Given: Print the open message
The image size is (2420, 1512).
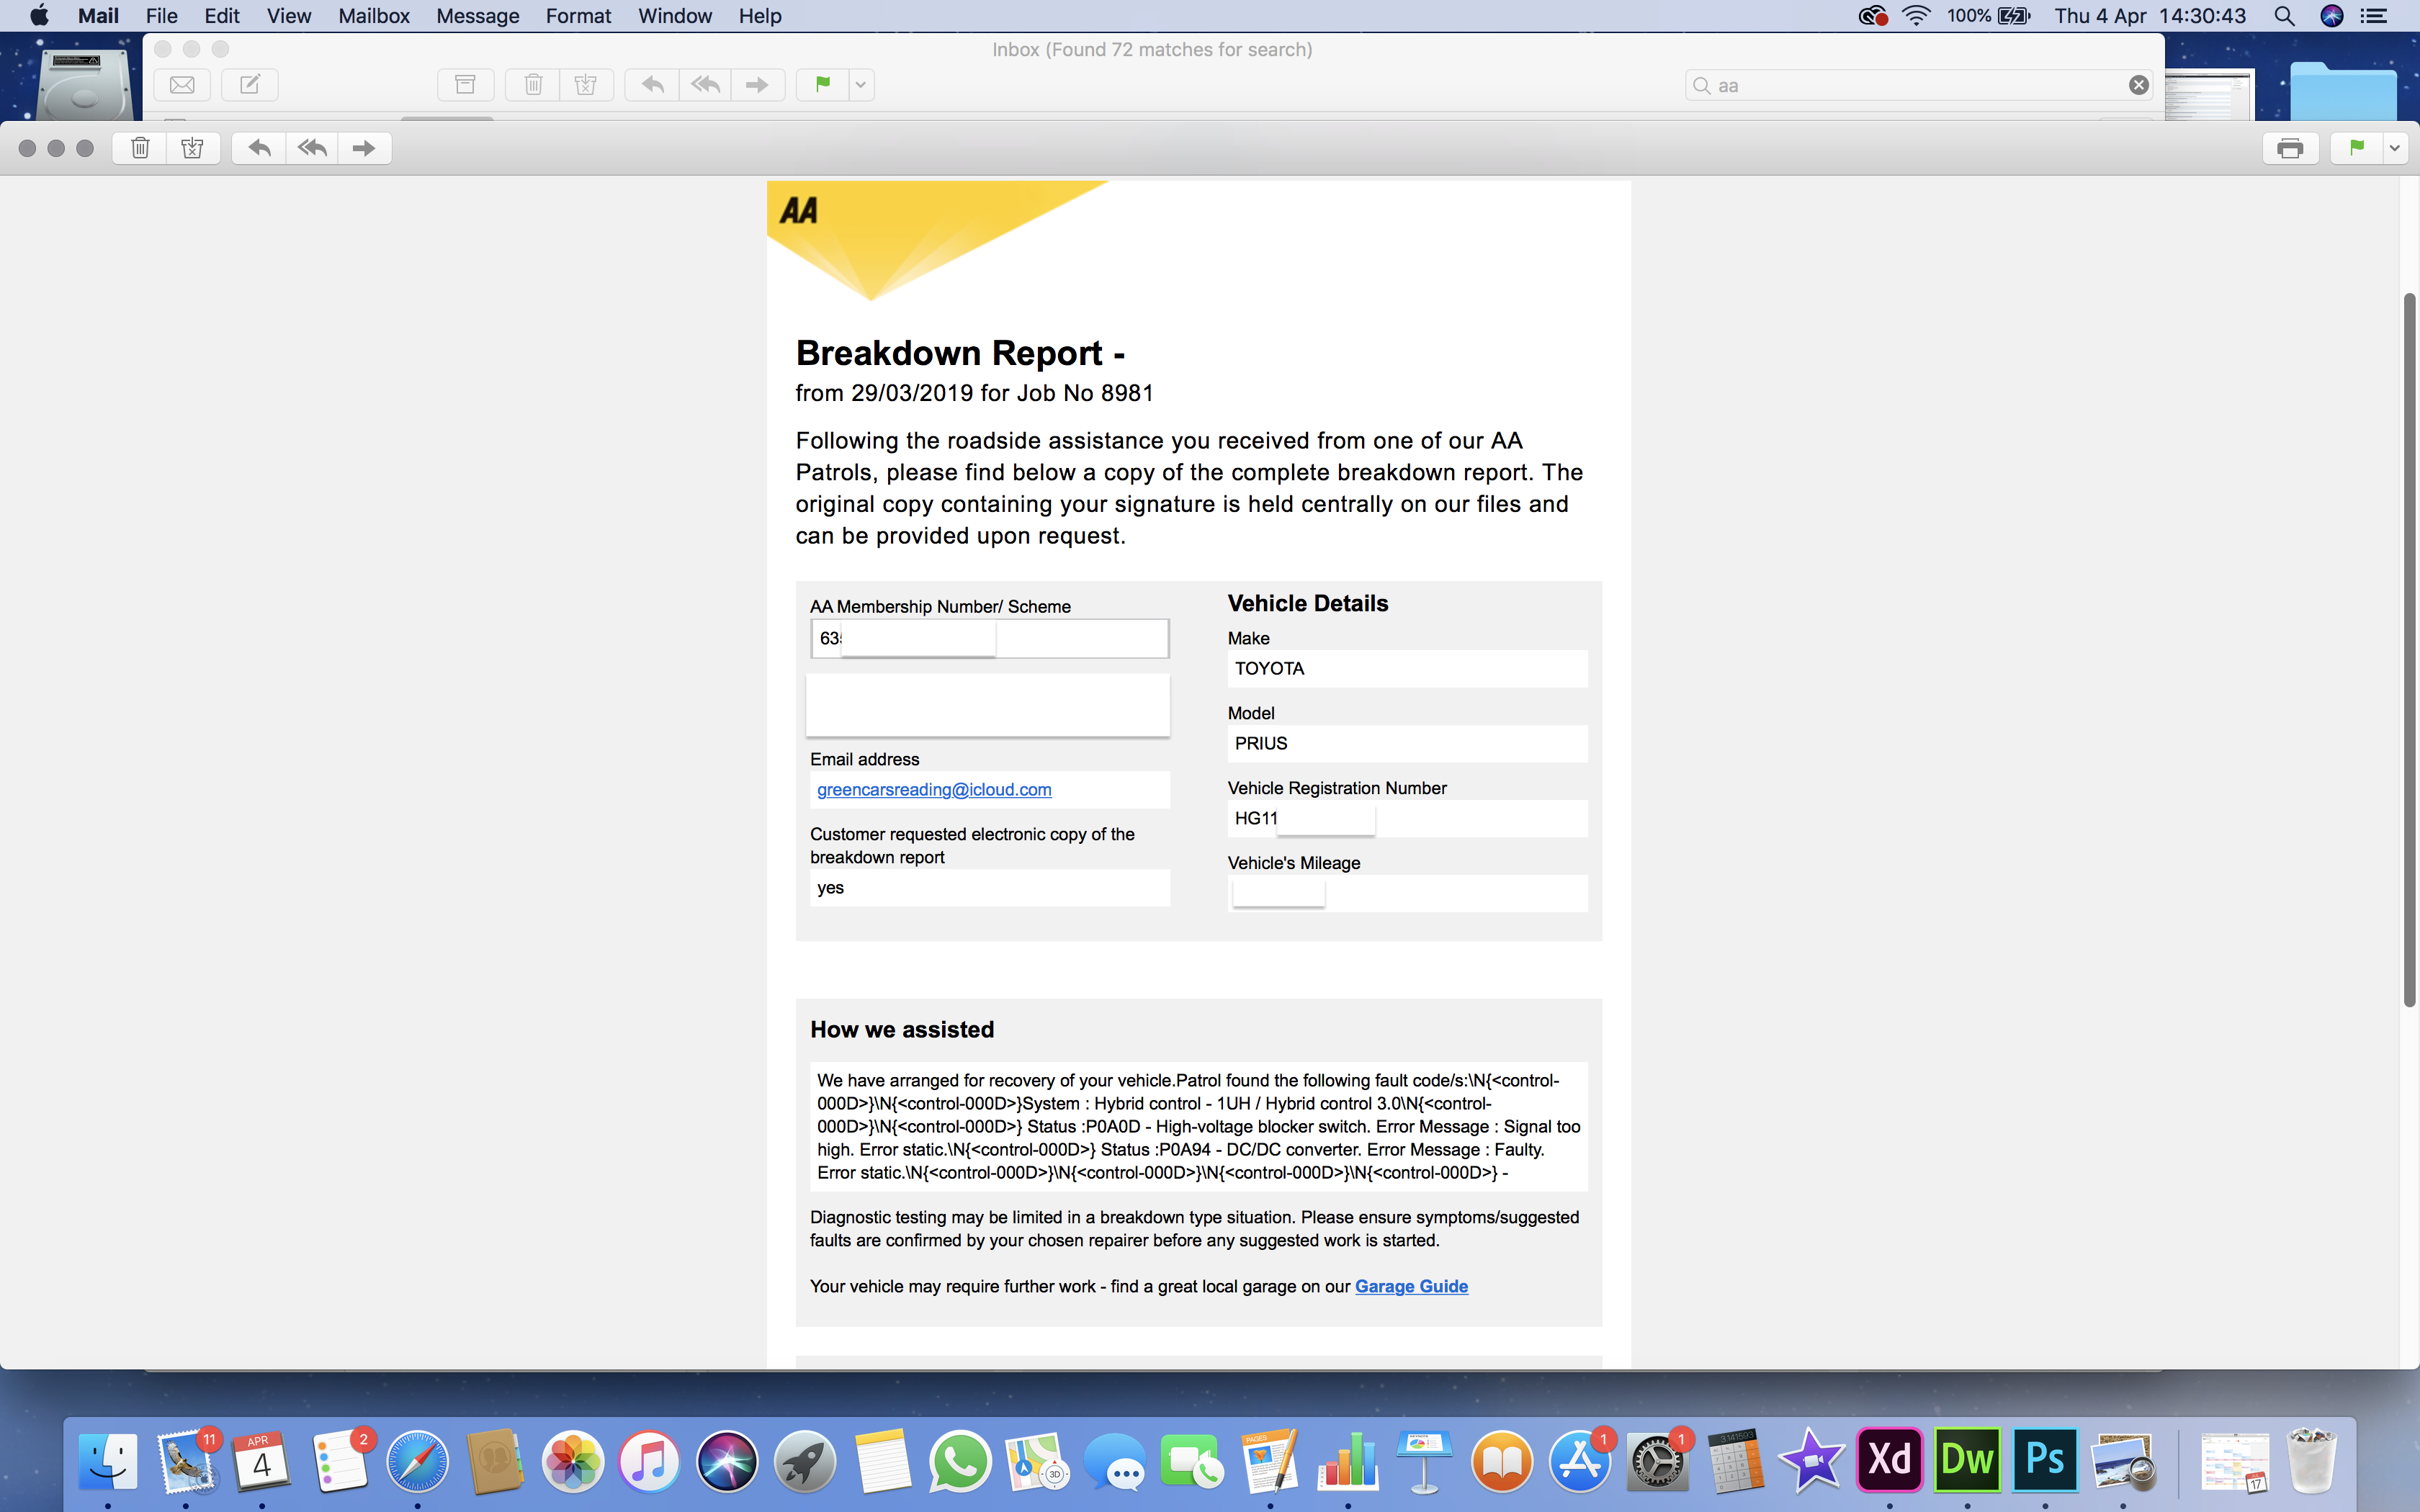Looking at the screenshot, I should 2290,148.
